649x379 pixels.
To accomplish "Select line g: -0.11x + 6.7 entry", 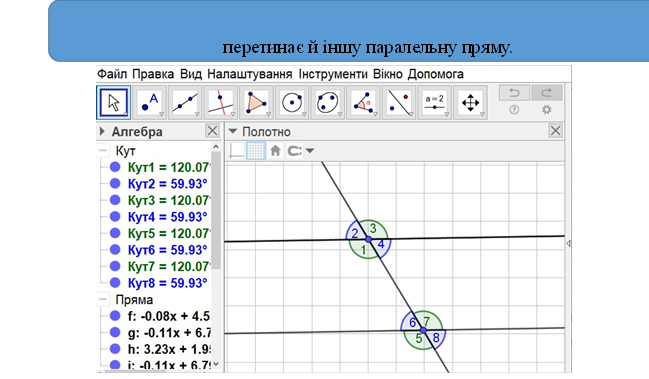I will click(x=169, y=333).
